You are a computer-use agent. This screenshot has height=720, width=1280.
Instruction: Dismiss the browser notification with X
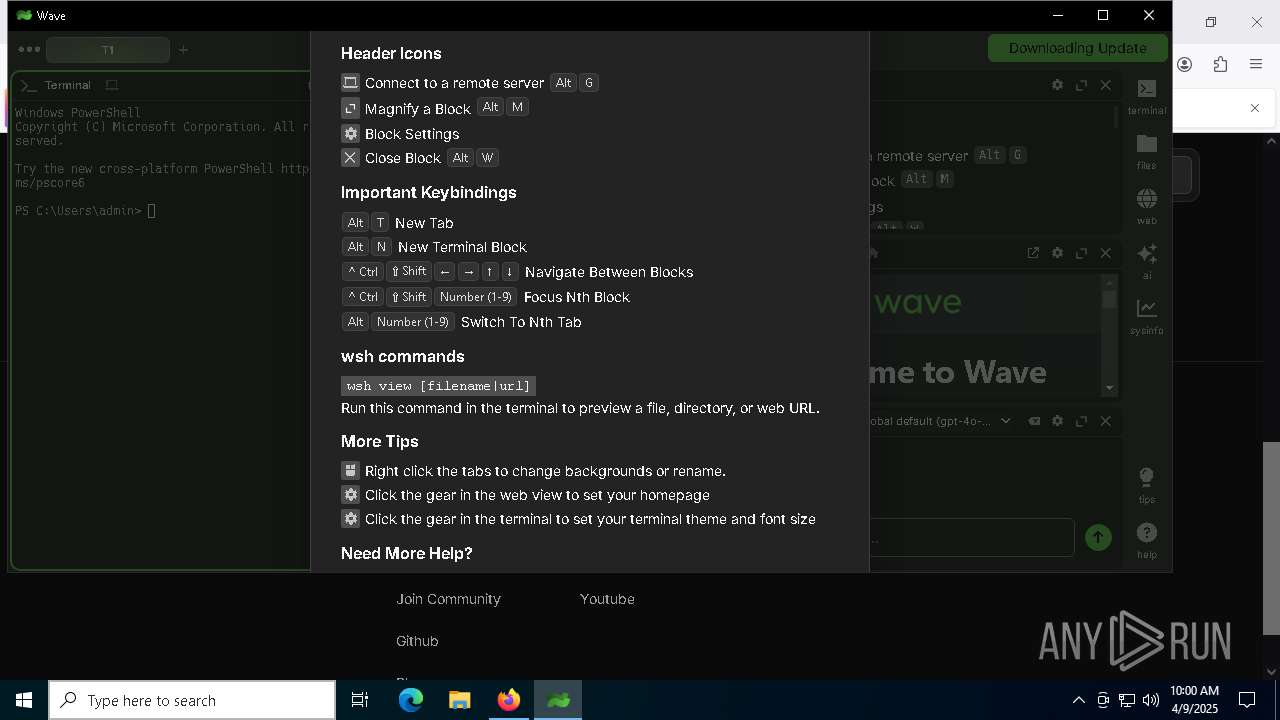tap(1255, 108)
